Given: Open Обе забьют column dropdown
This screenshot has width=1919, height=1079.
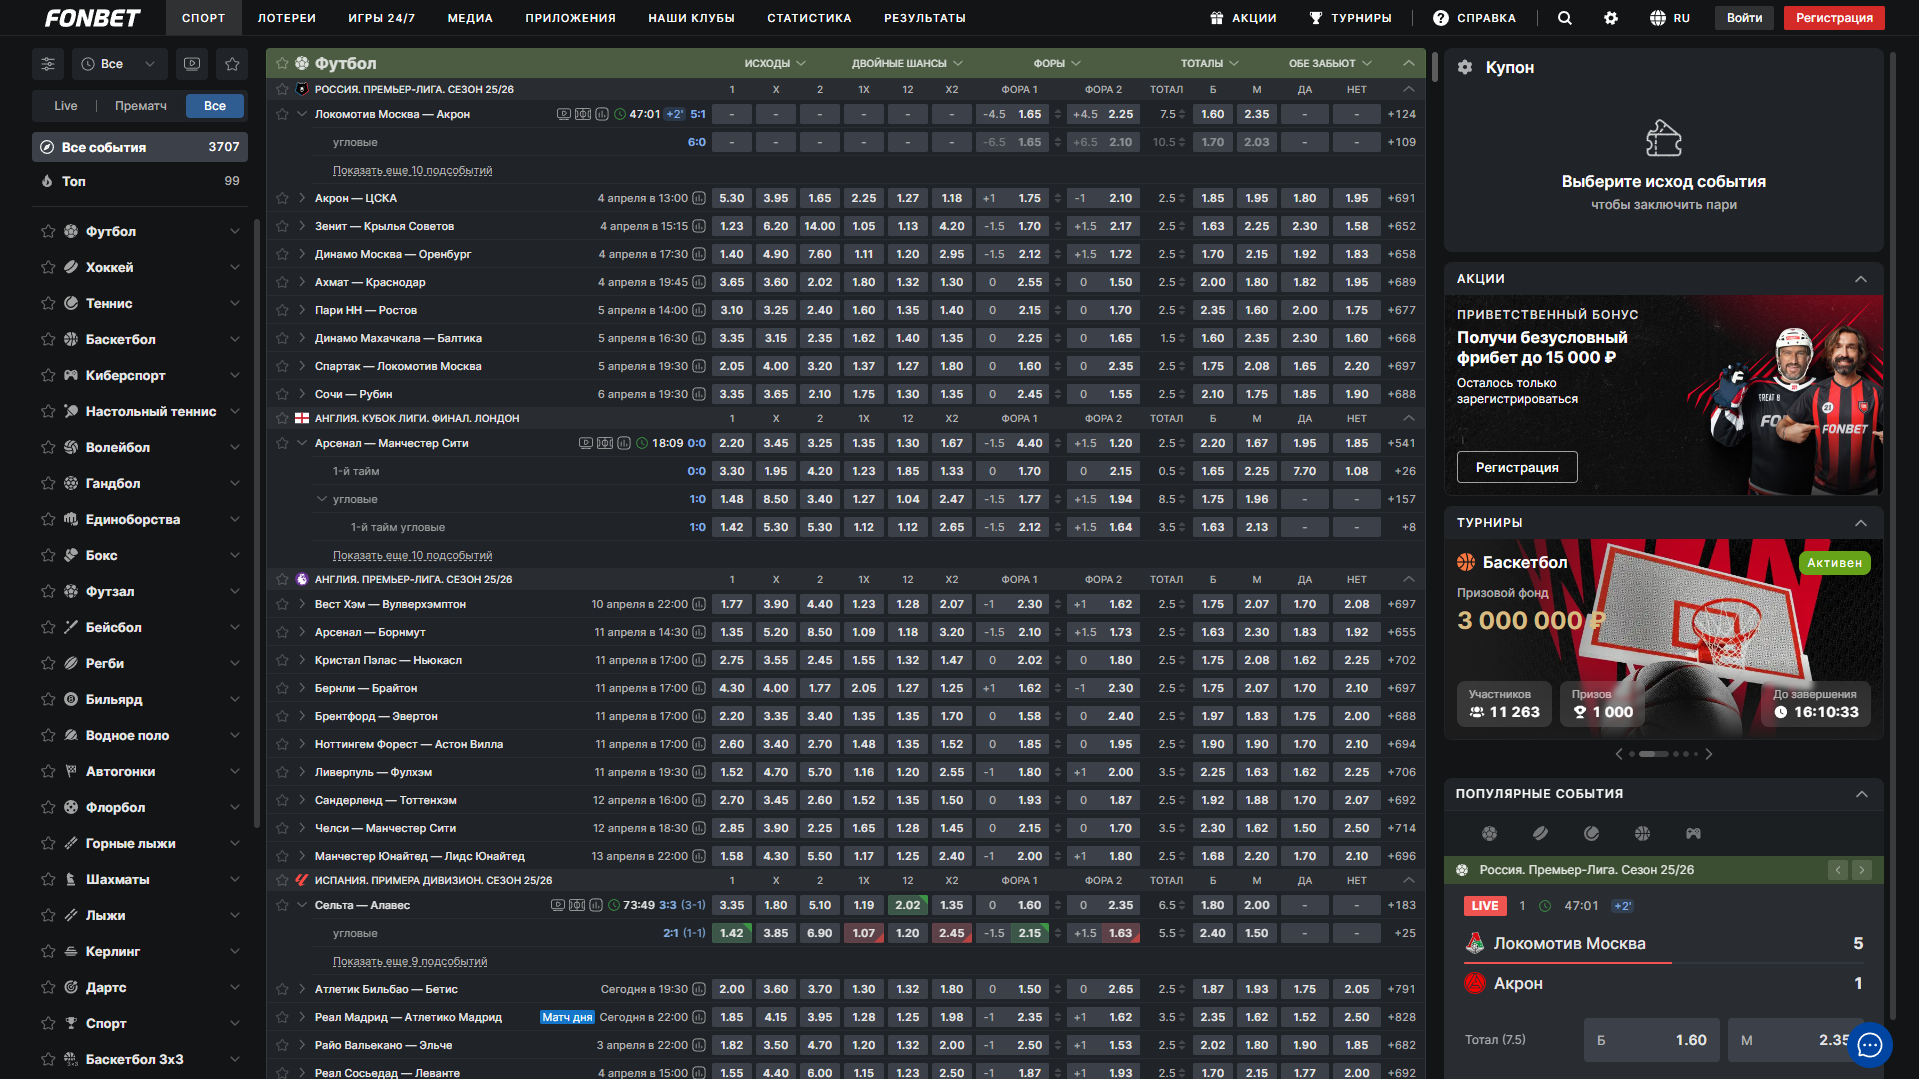Looking at the screenshot, I should [x=1330, y=63].
